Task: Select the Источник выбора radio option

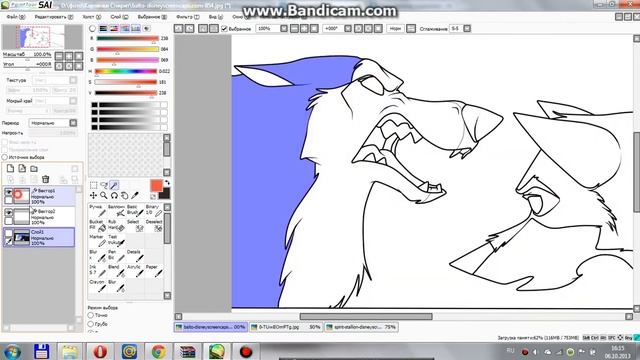Action: coord(4,157)
